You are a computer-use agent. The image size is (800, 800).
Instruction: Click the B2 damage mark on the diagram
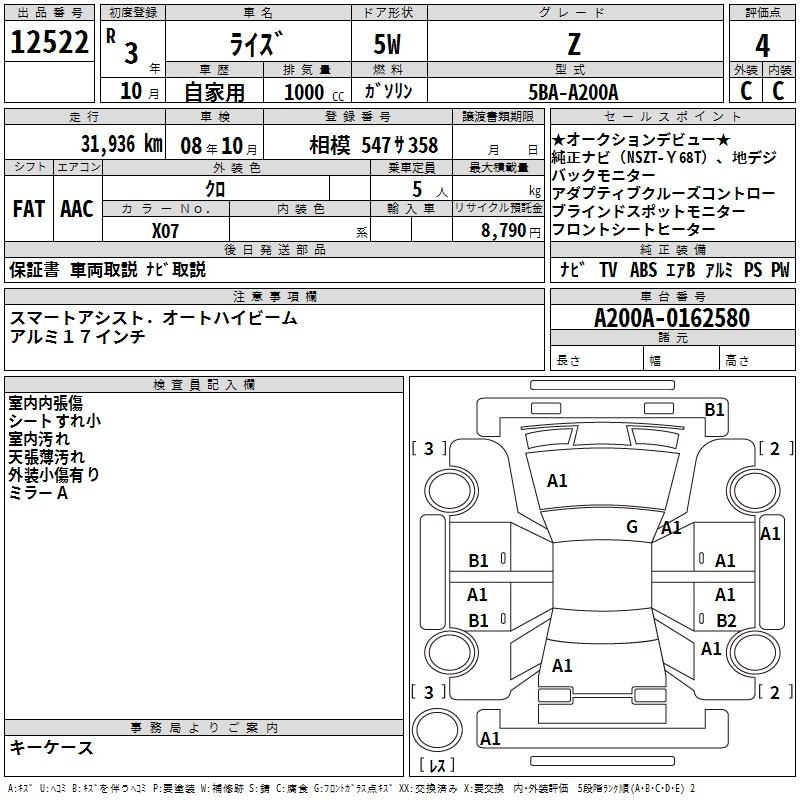(x=725, y=620)
